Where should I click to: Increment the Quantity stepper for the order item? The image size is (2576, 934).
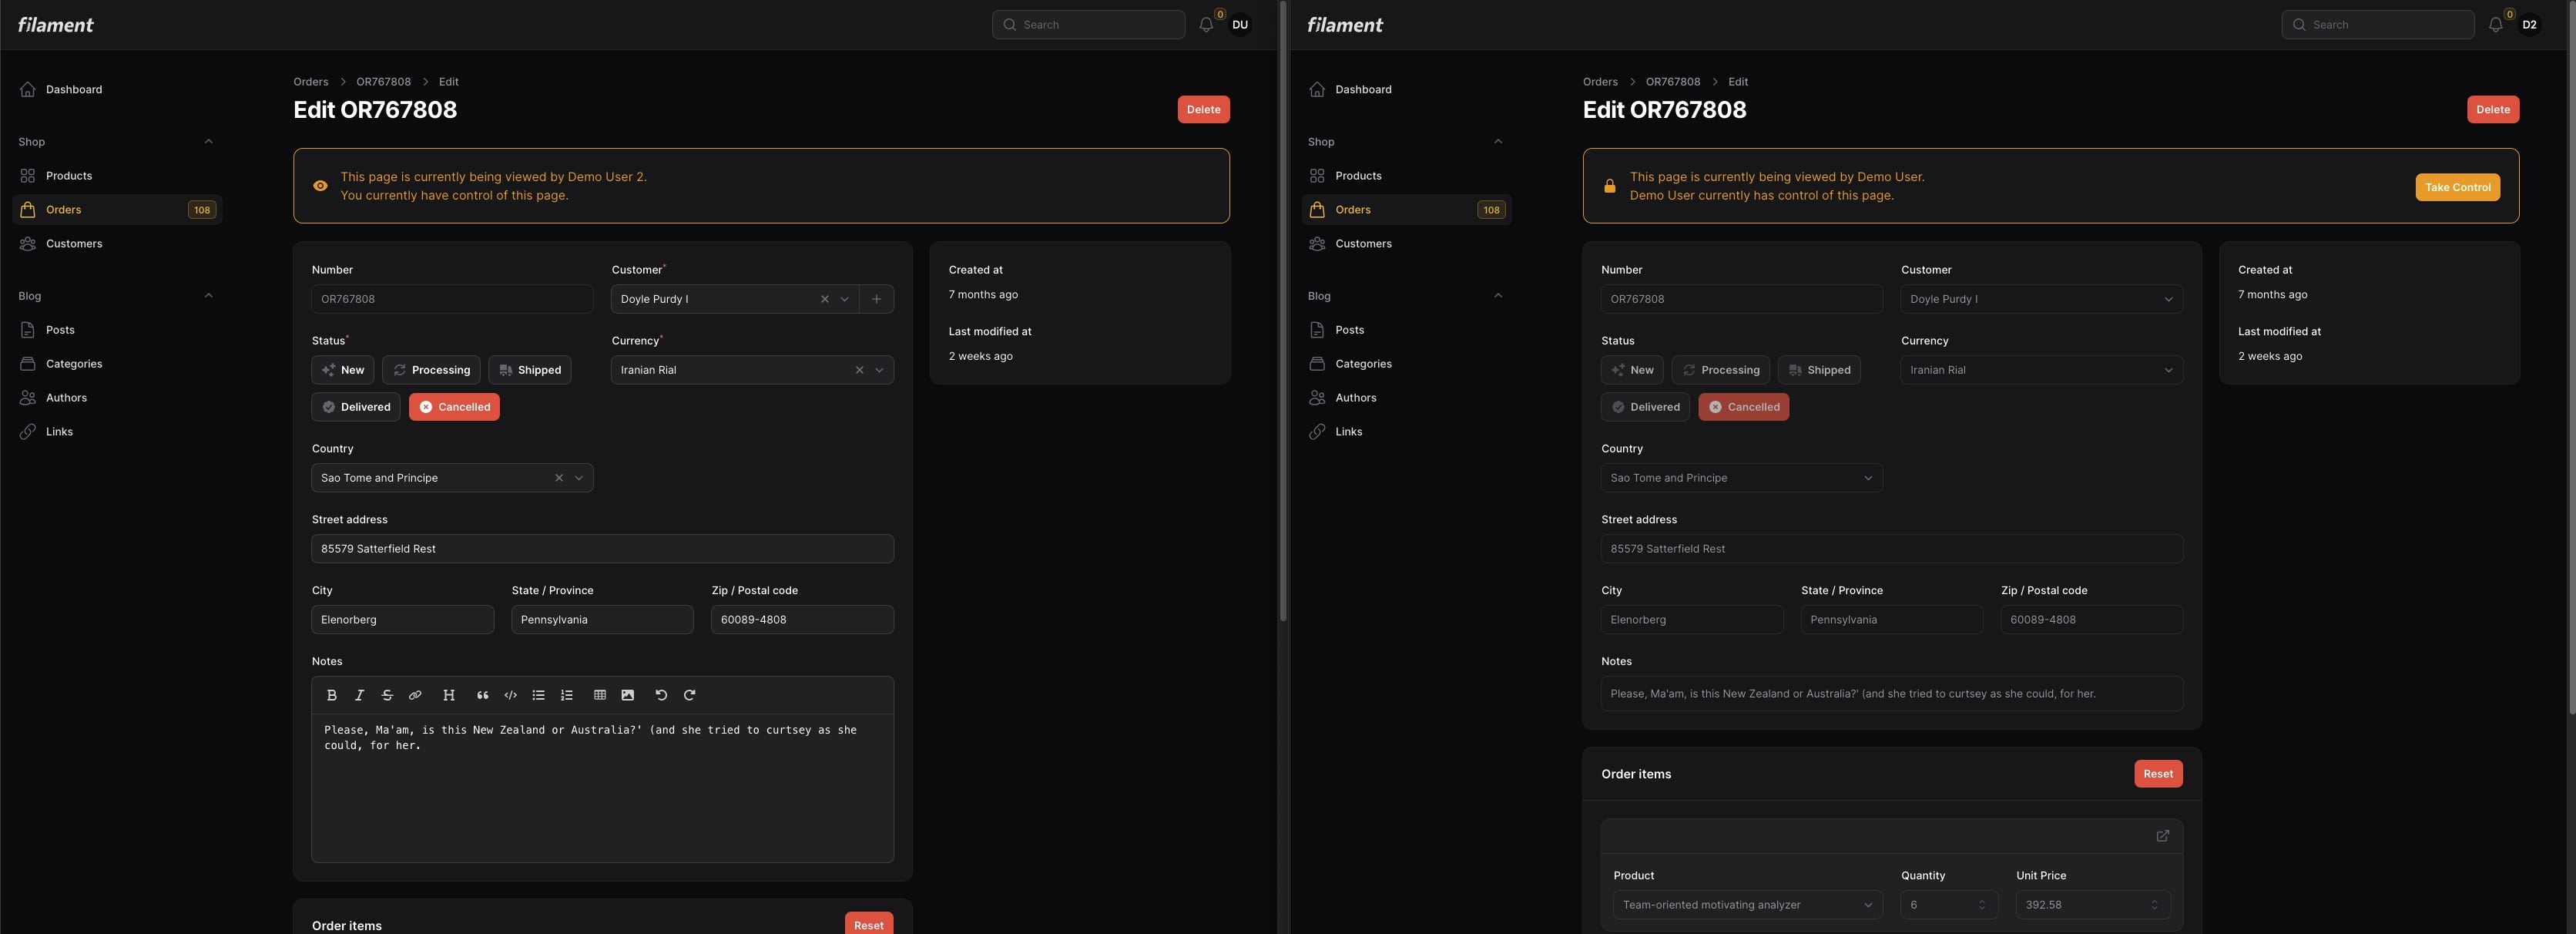[x=1981, y=899]
